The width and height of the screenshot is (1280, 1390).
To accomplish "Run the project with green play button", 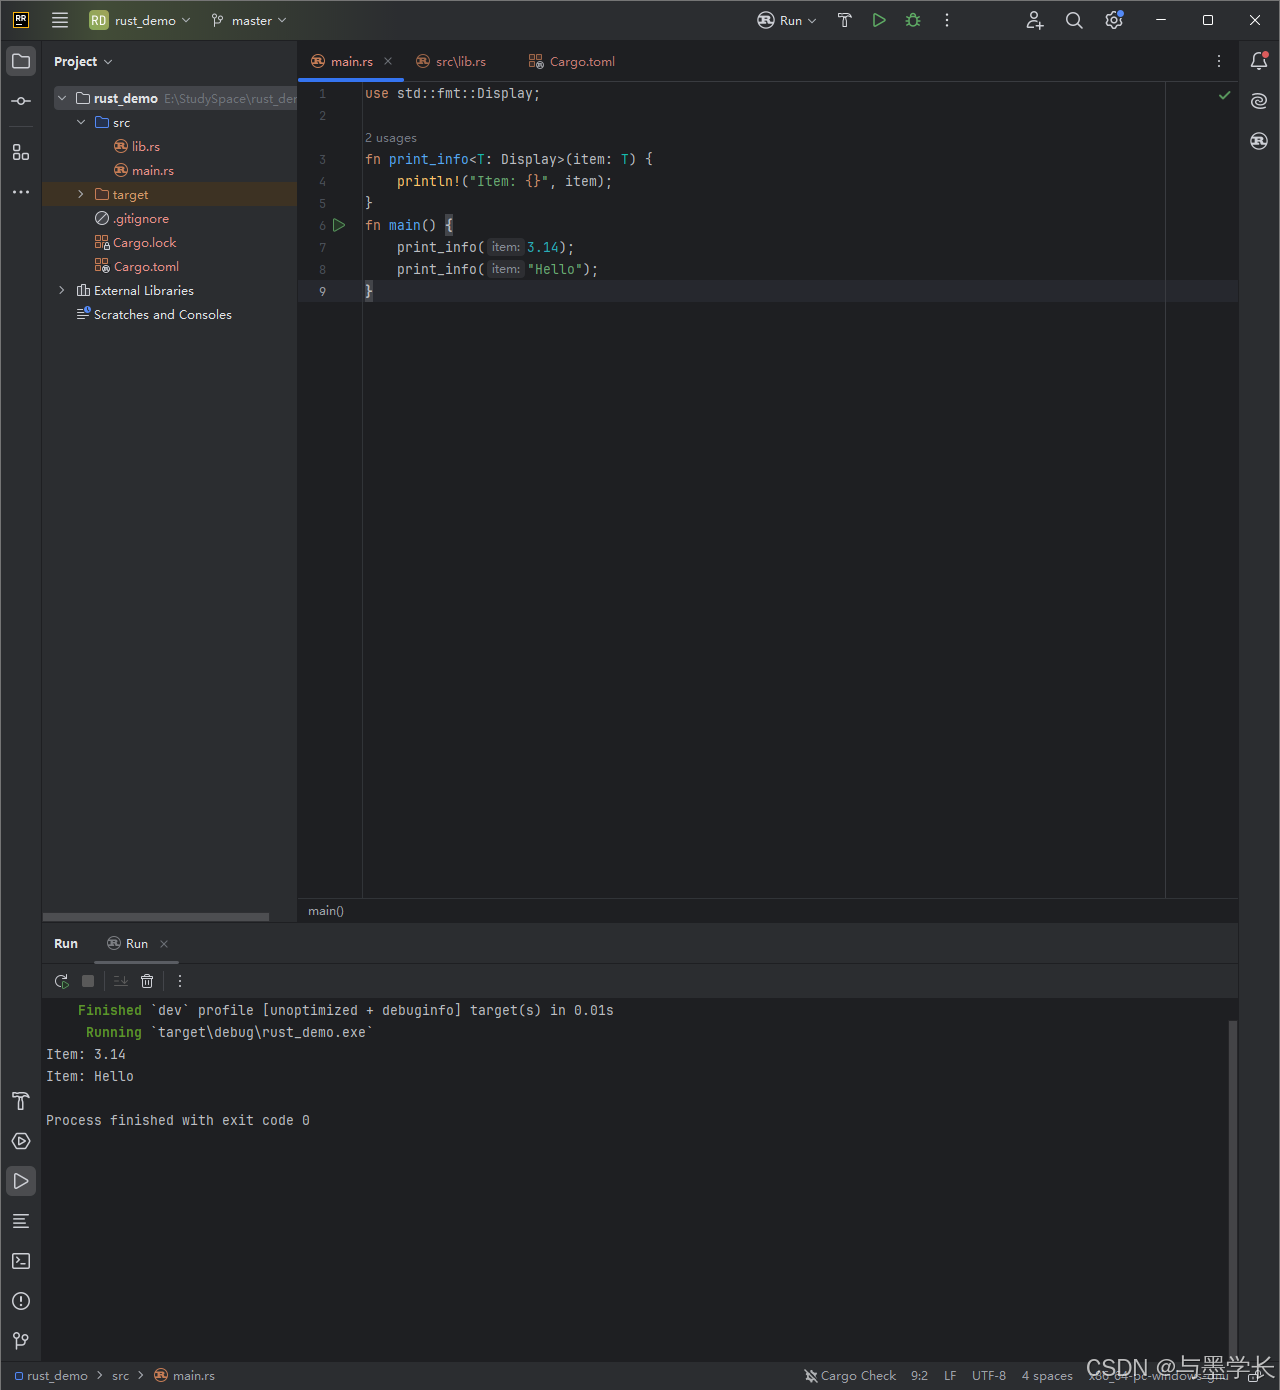I will [x=879, y=20].
